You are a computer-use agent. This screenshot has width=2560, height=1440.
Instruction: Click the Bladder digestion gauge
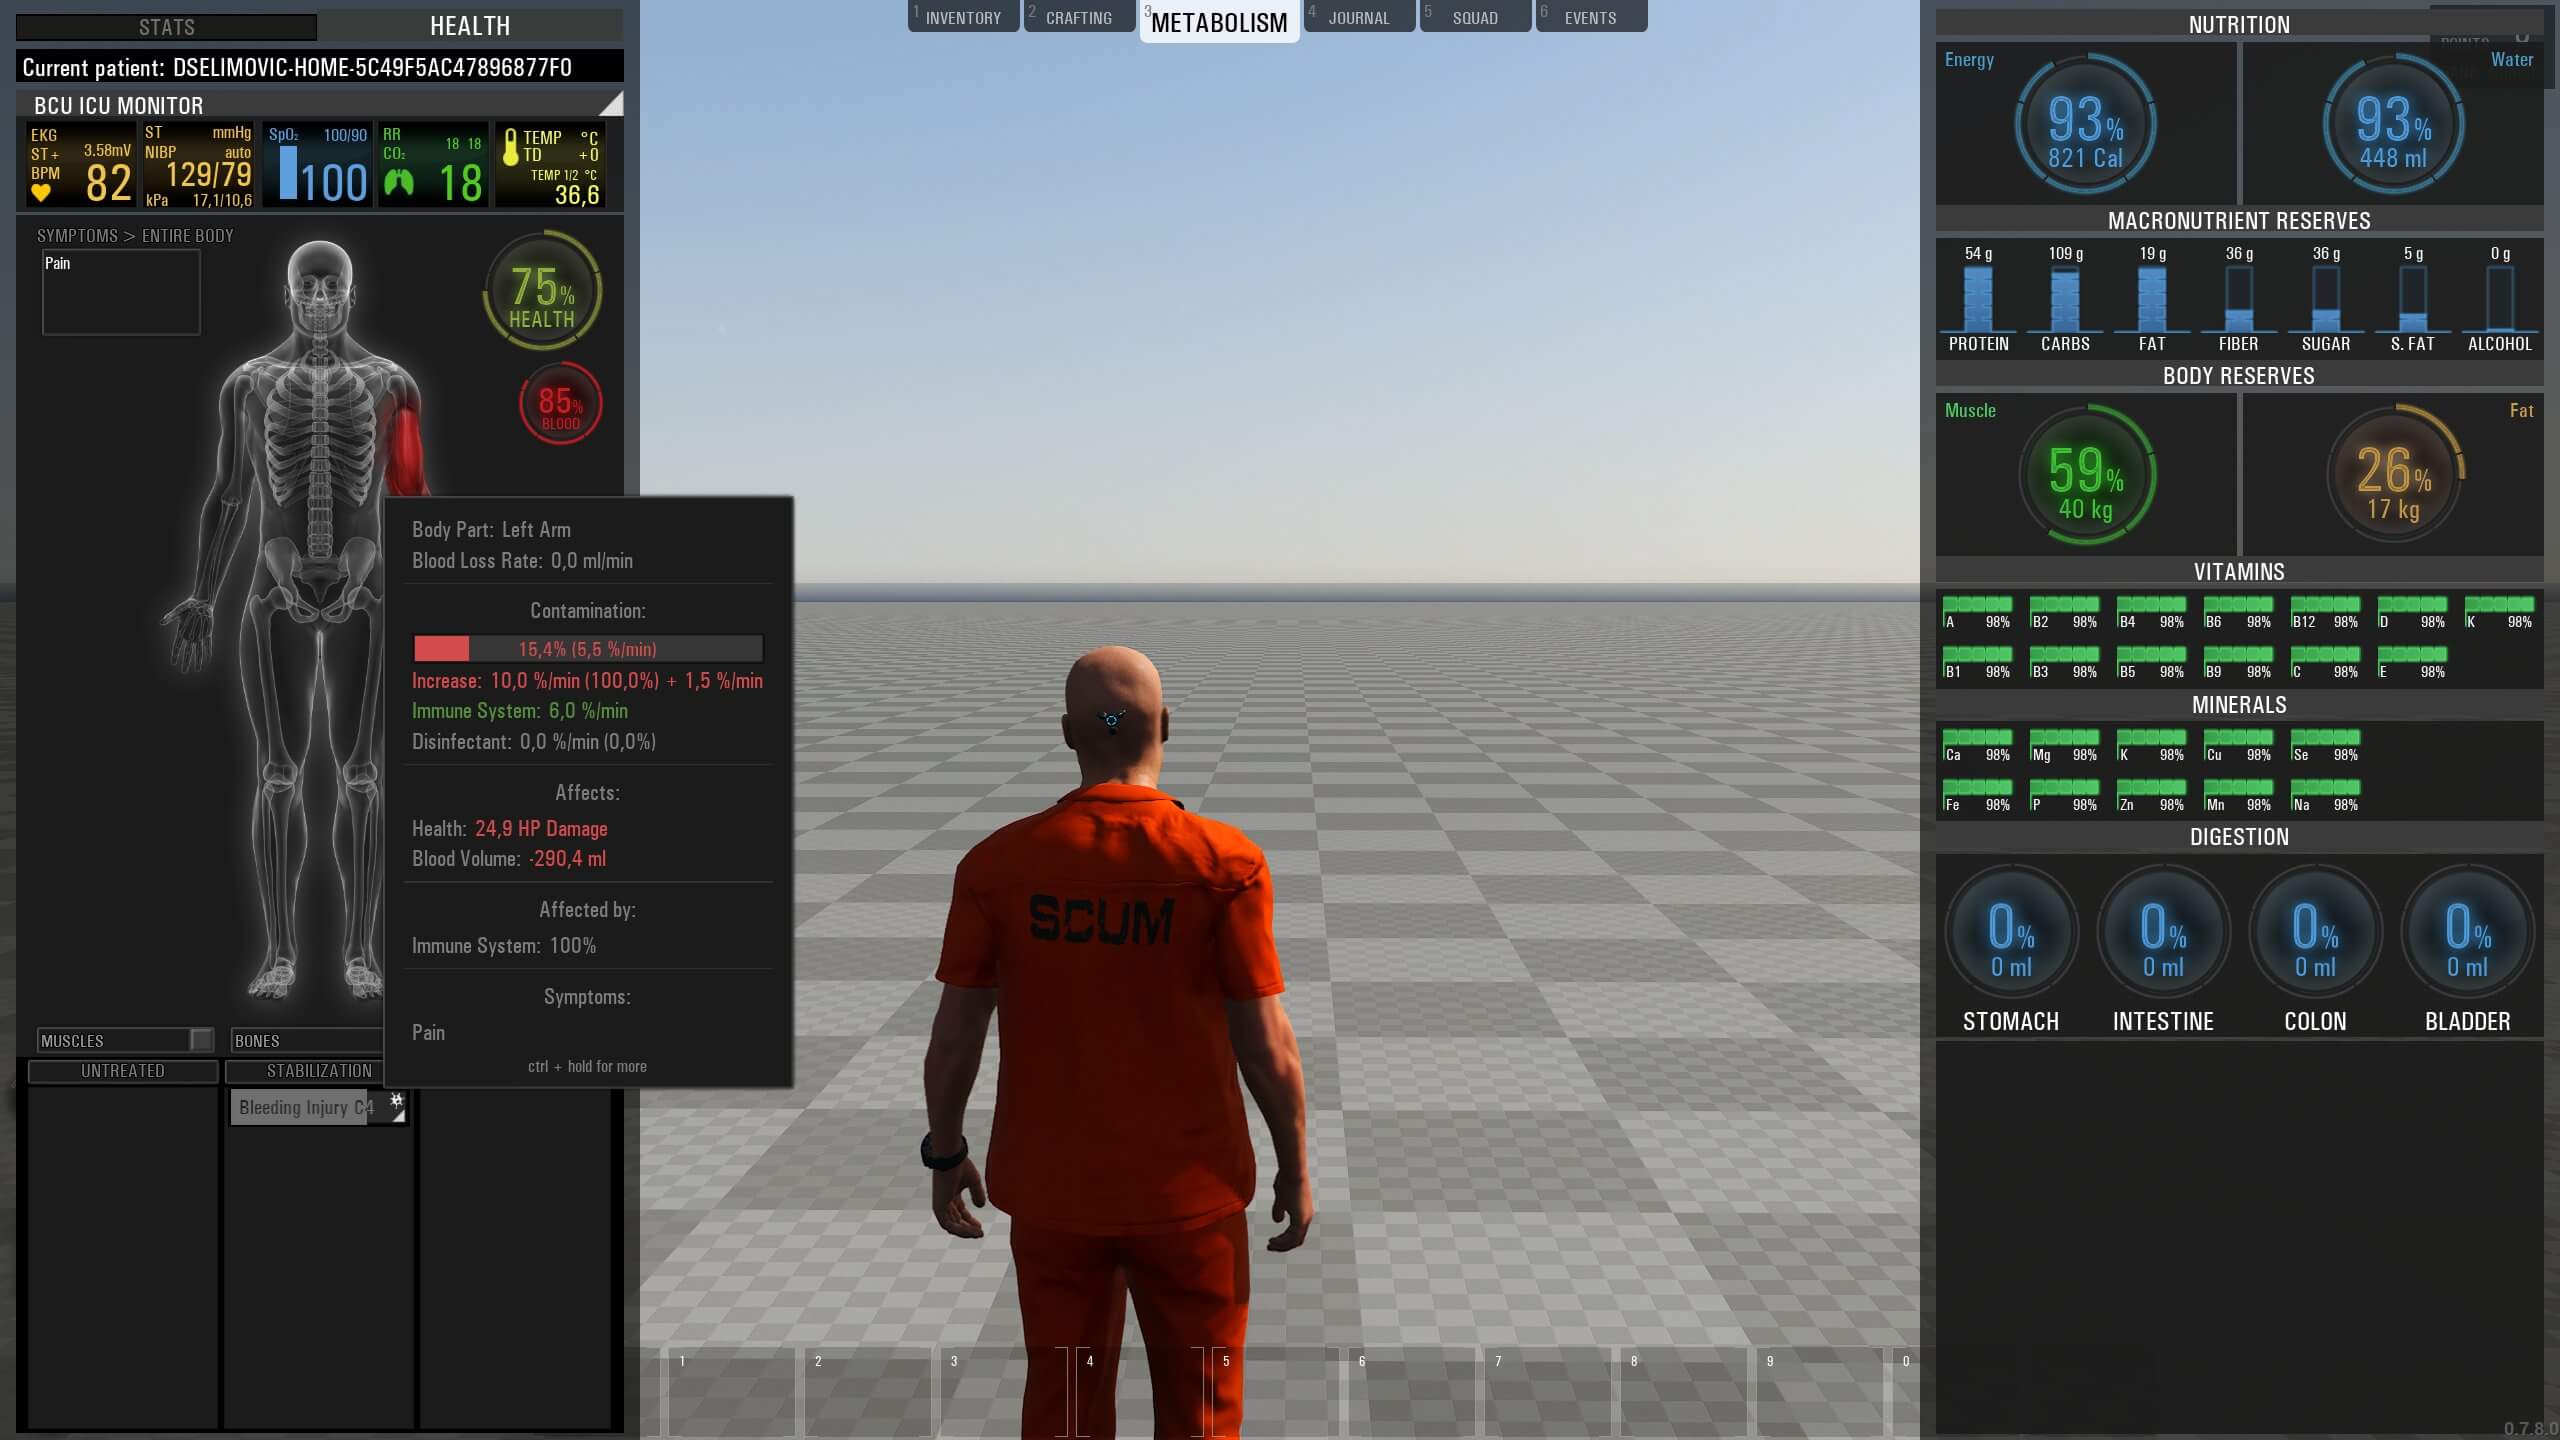tap(2466, 933)
